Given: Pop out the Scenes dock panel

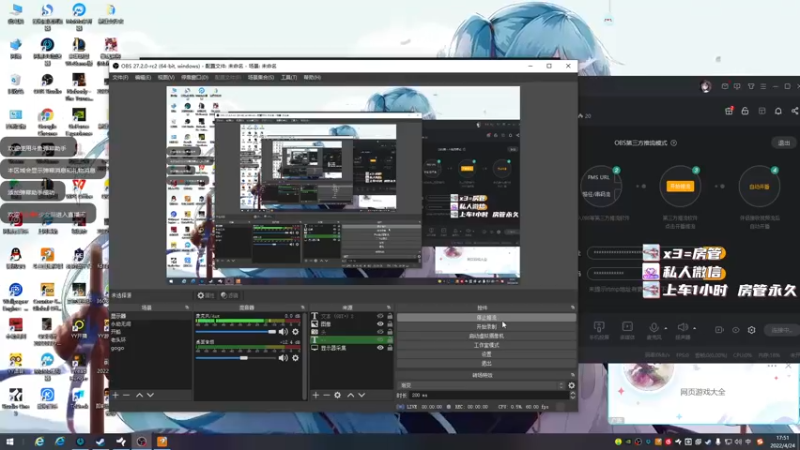Looking at the screenshot, I should point(187,308).
